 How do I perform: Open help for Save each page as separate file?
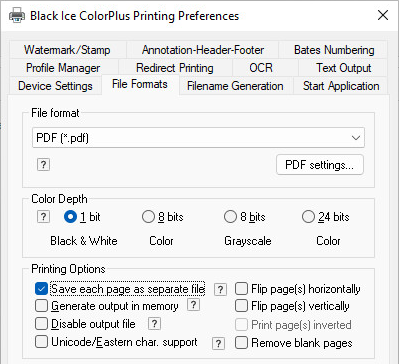[x=220, y=289]
